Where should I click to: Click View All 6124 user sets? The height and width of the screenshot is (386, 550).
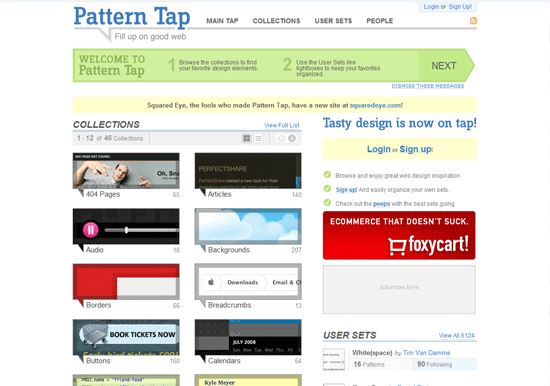coord(456,335)
